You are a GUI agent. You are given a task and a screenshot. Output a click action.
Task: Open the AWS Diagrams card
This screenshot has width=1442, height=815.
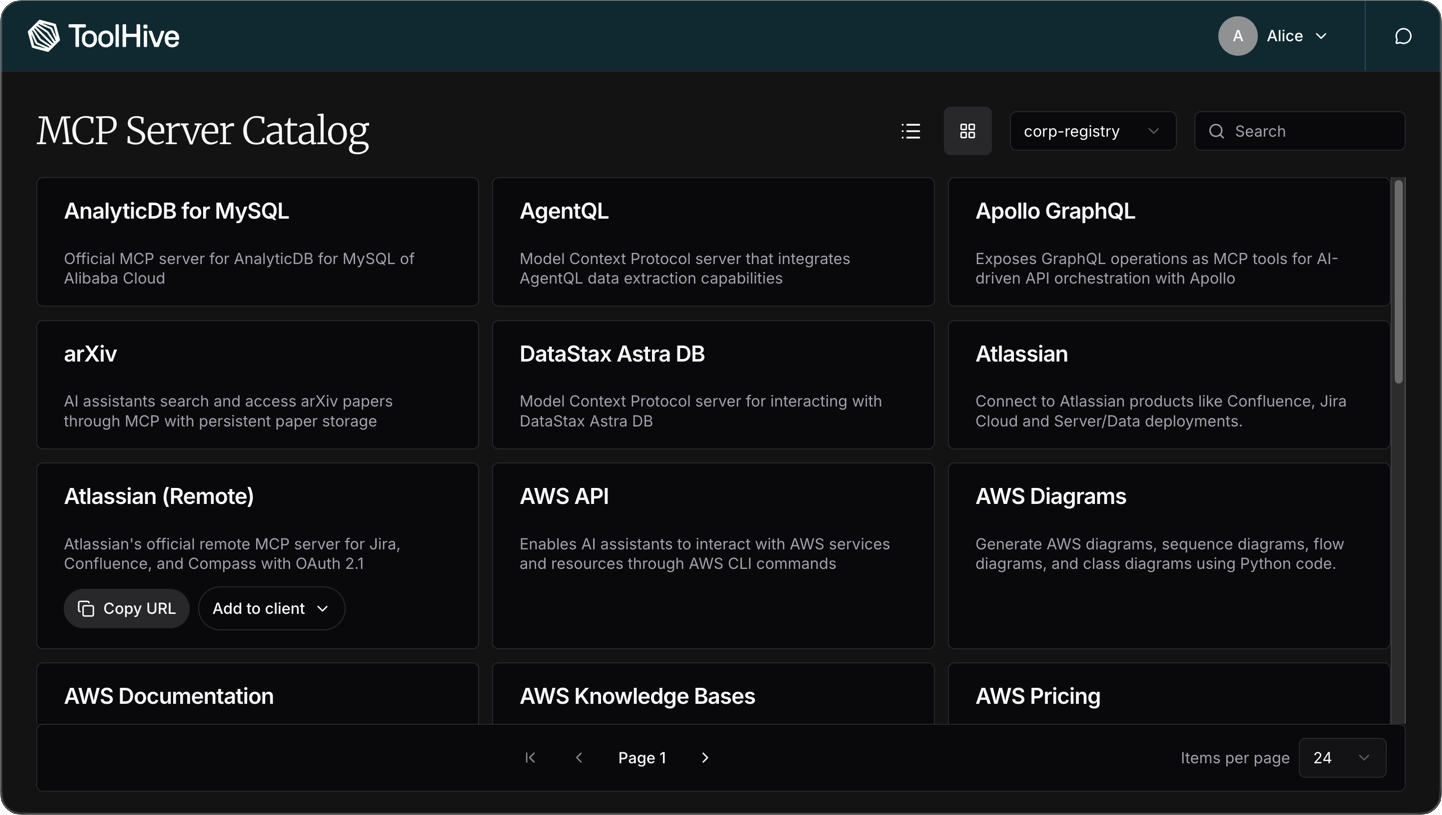1169,556
